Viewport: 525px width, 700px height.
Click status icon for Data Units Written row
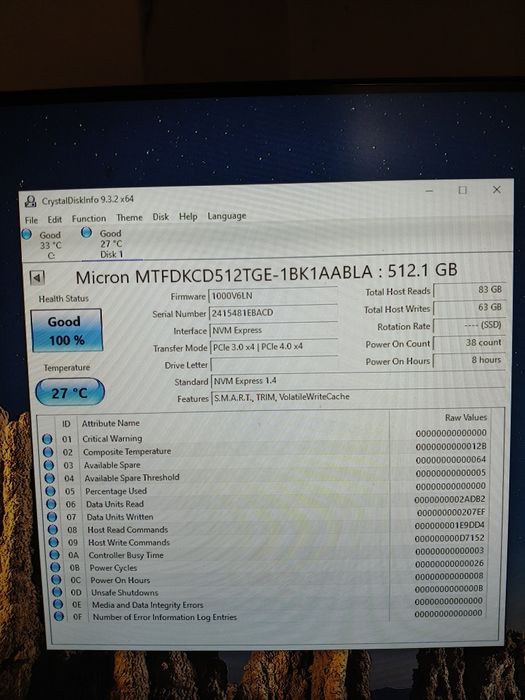click(x=52, y=517)
